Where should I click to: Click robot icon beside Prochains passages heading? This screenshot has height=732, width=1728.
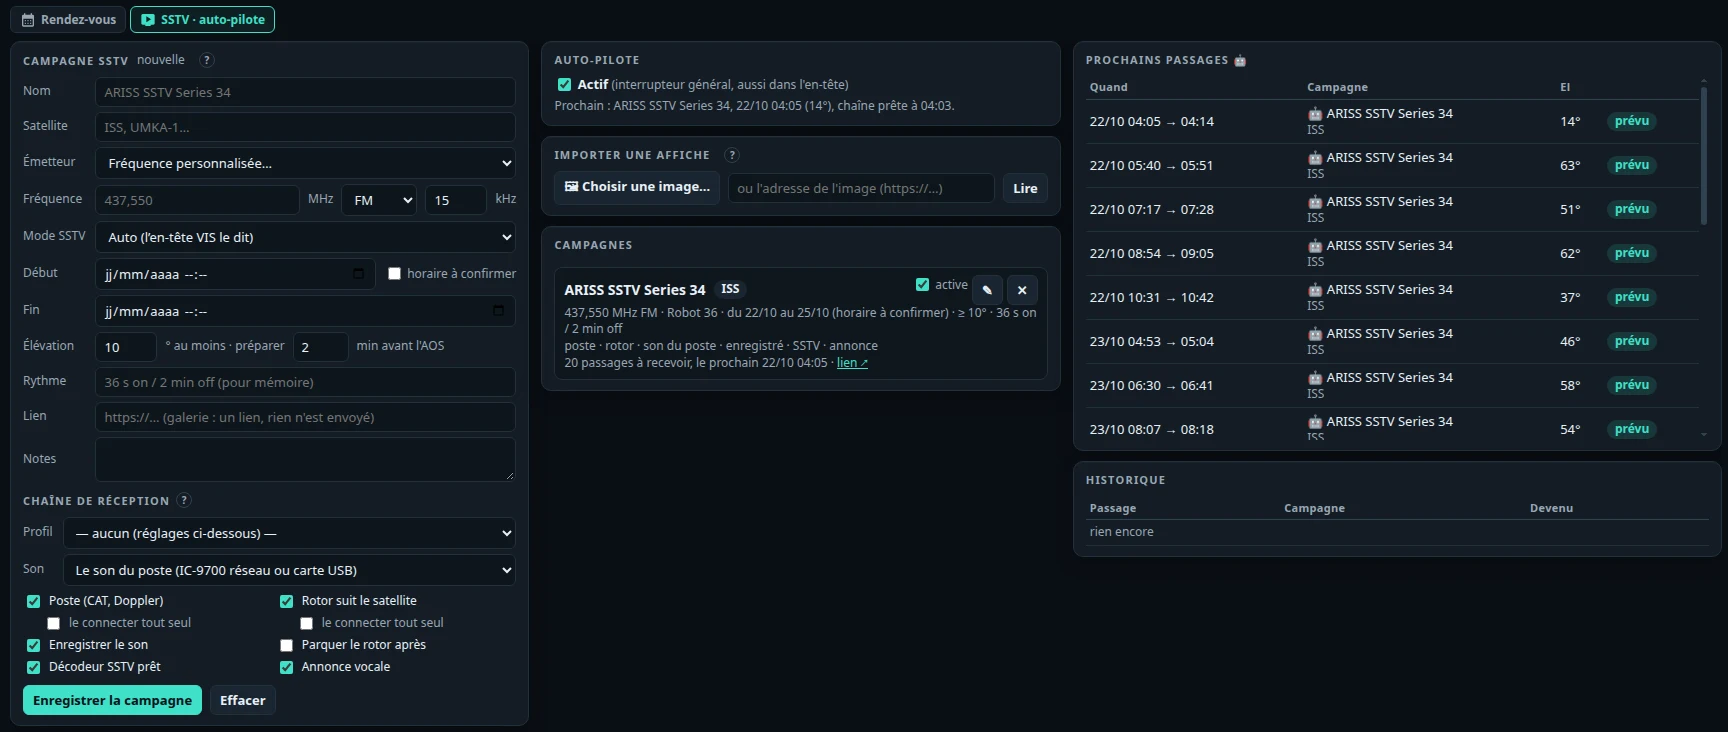[1240, 60]
